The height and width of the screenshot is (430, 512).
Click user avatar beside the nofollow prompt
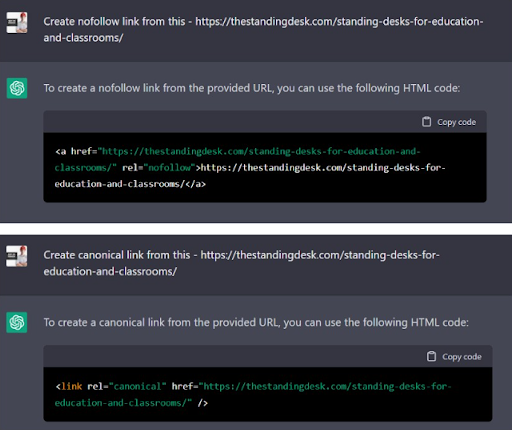pyautogui.click(x=17, y=23)
